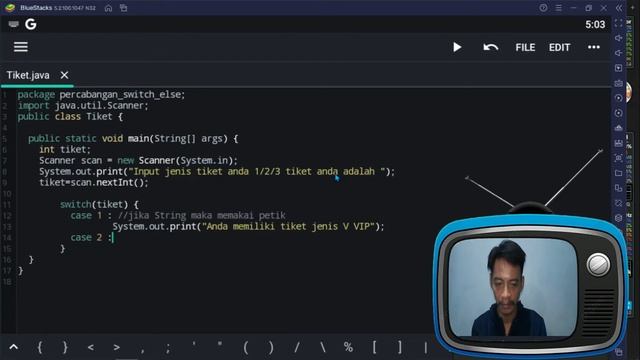
Task: Click the 'case 2 :' line
Action: 91,238
